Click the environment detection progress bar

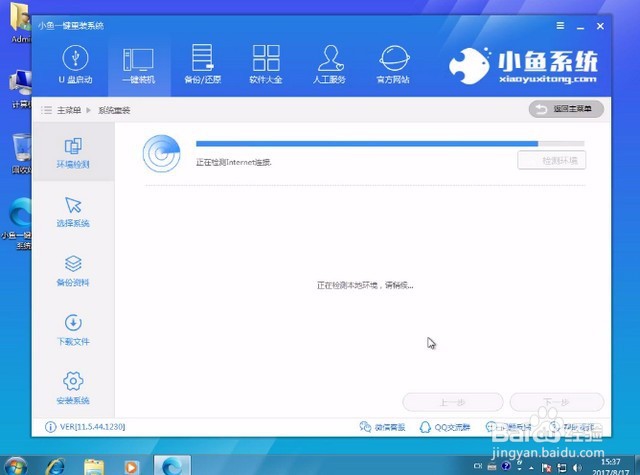[390, 143]
